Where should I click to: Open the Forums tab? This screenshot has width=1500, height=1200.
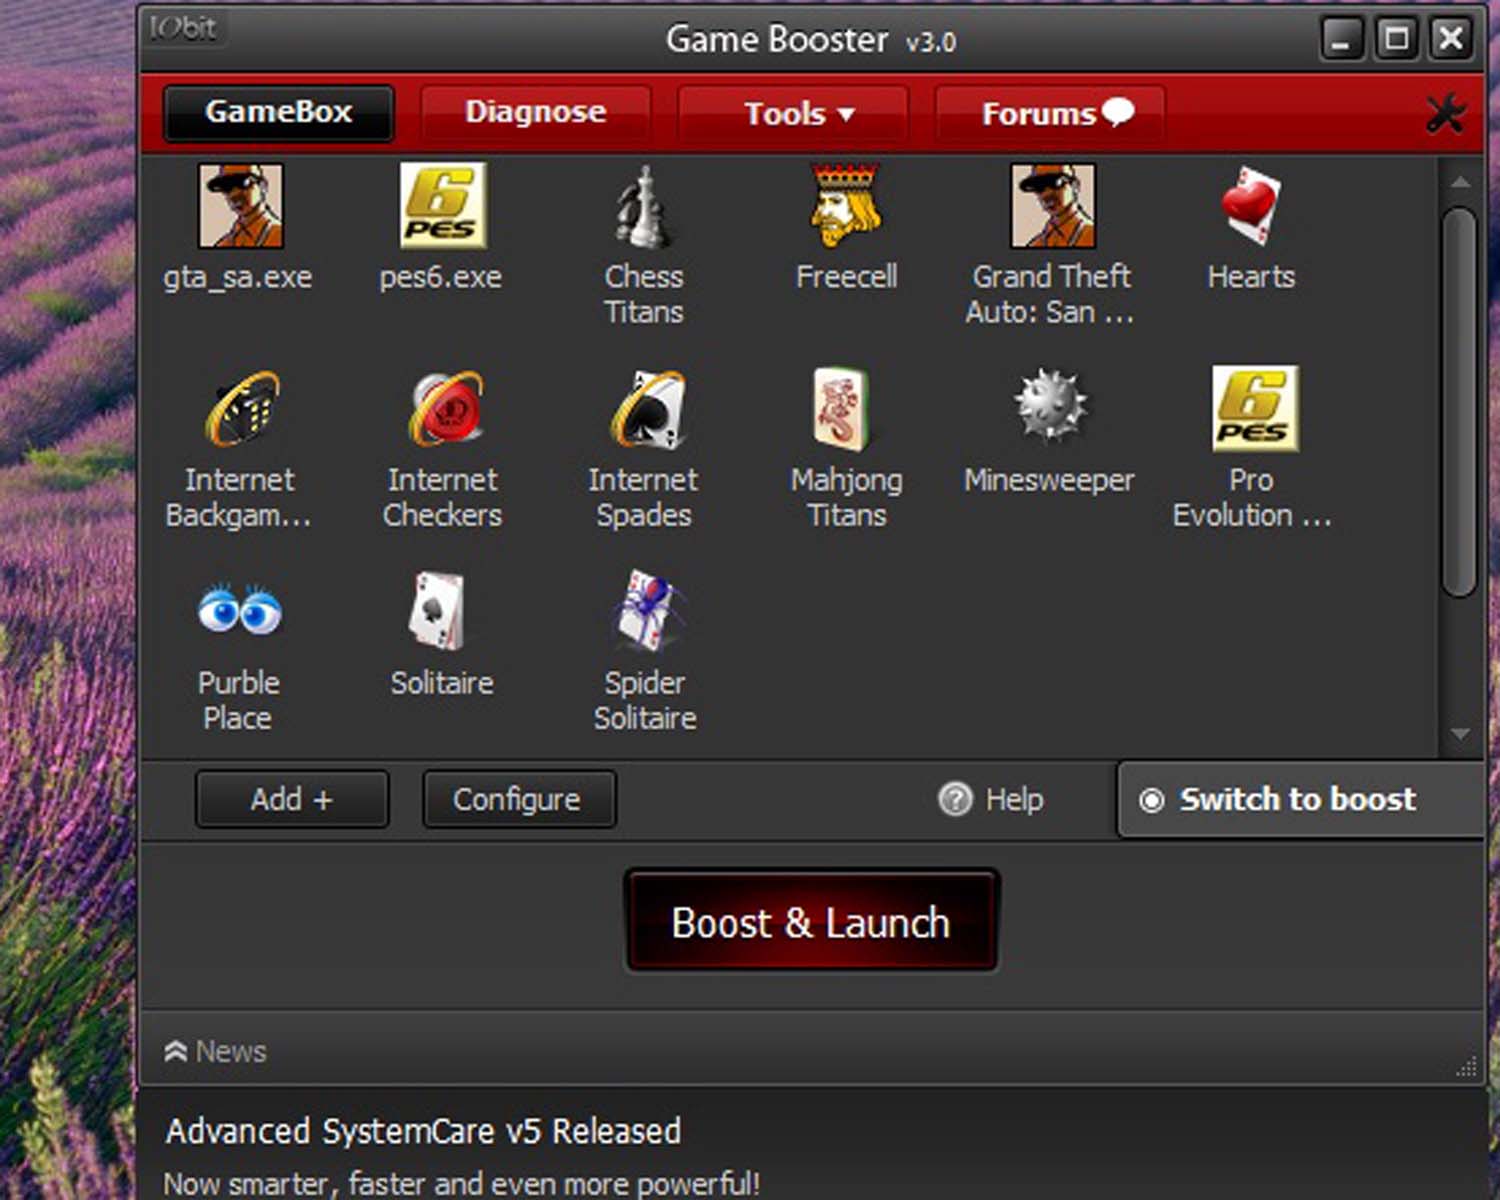tap(1050, 112)
